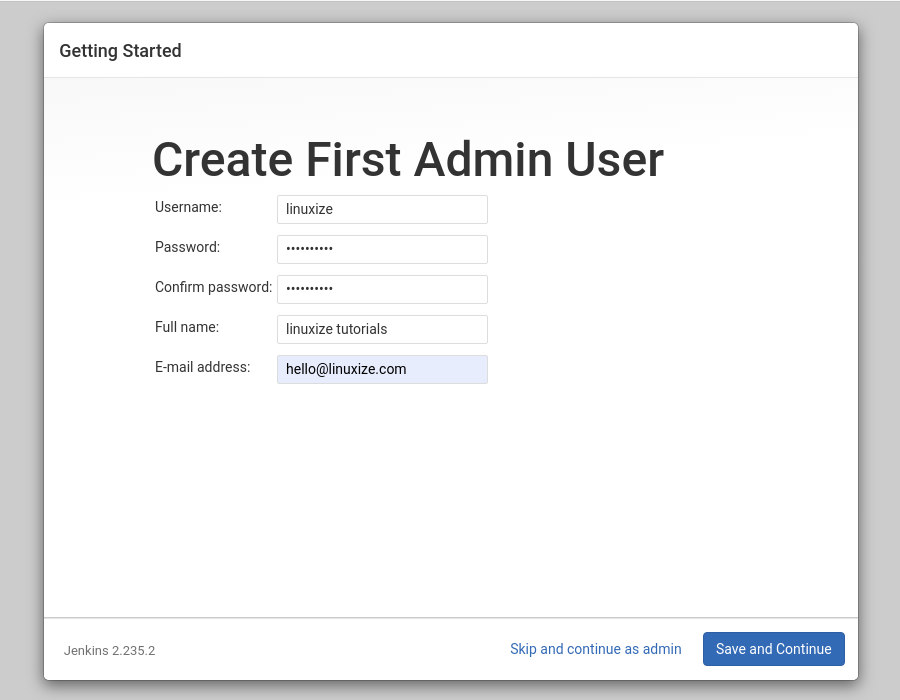Click the E-mail address label
This screenshot has width=900, height=700.
coord(203,367)
